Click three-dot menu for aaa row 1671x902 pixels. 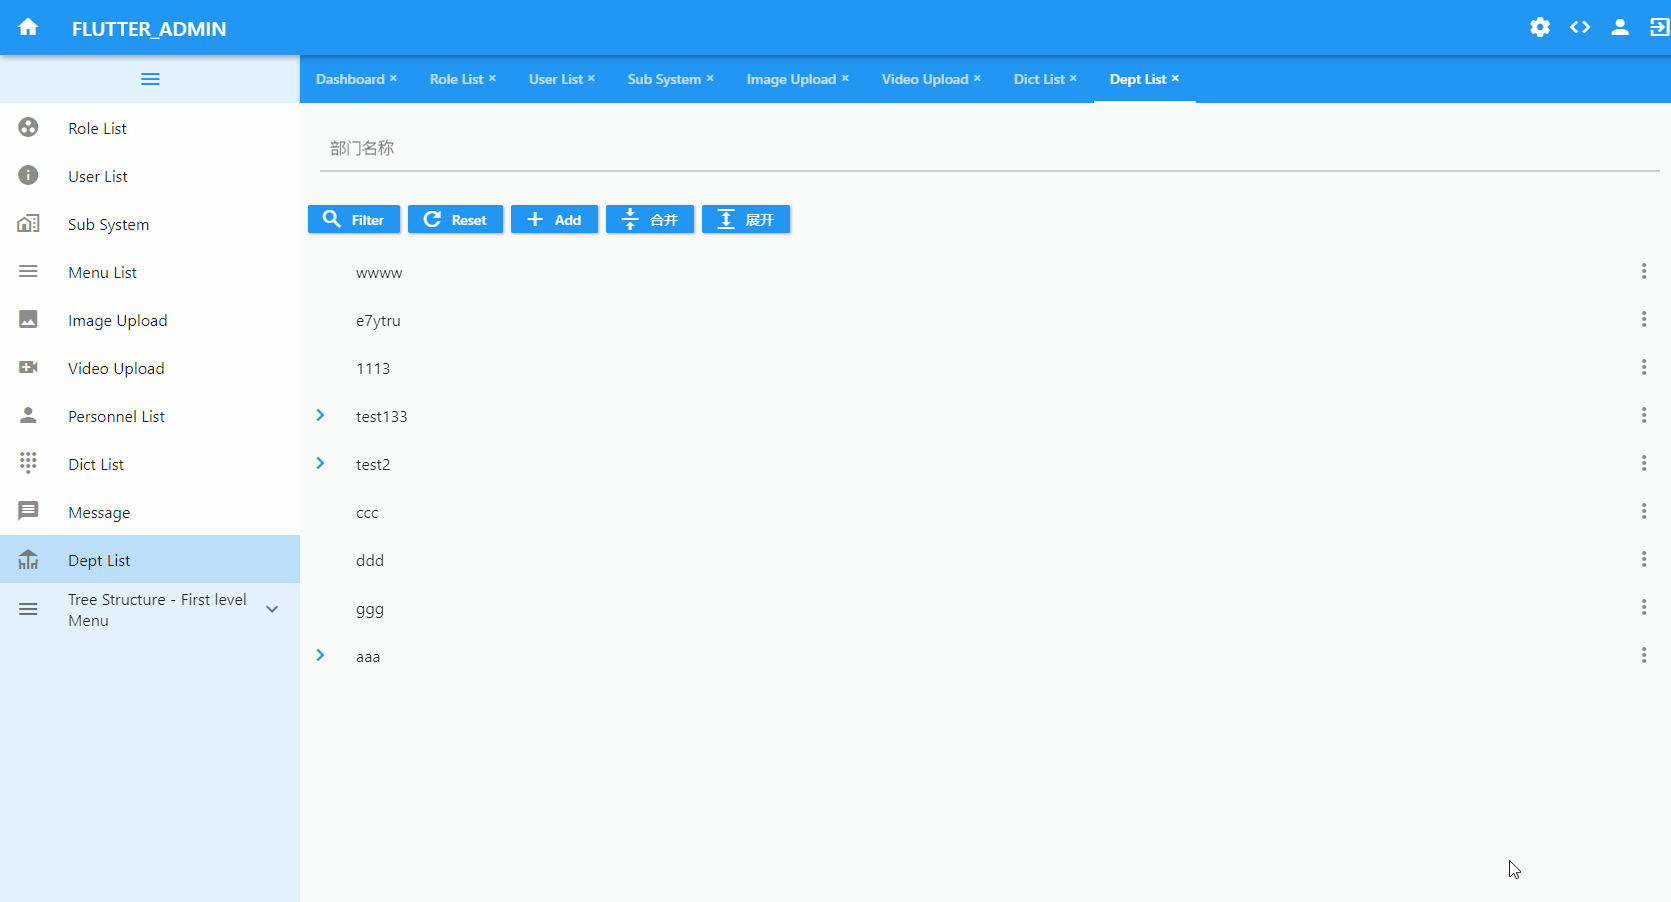(x=1643, y=656)
